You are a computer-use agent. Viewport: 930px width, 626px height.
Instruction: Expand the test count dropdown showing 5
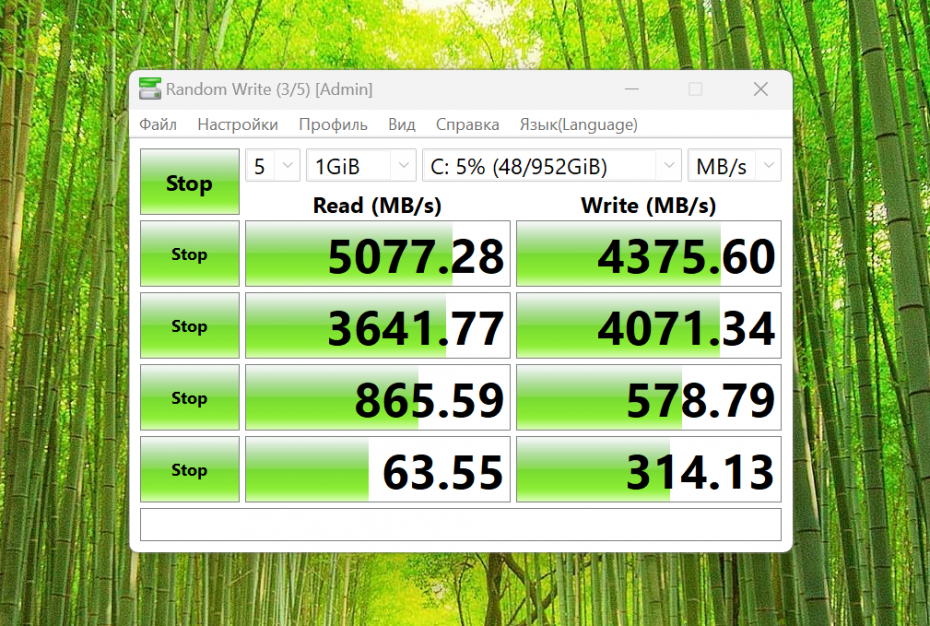(x=273, y=166)
